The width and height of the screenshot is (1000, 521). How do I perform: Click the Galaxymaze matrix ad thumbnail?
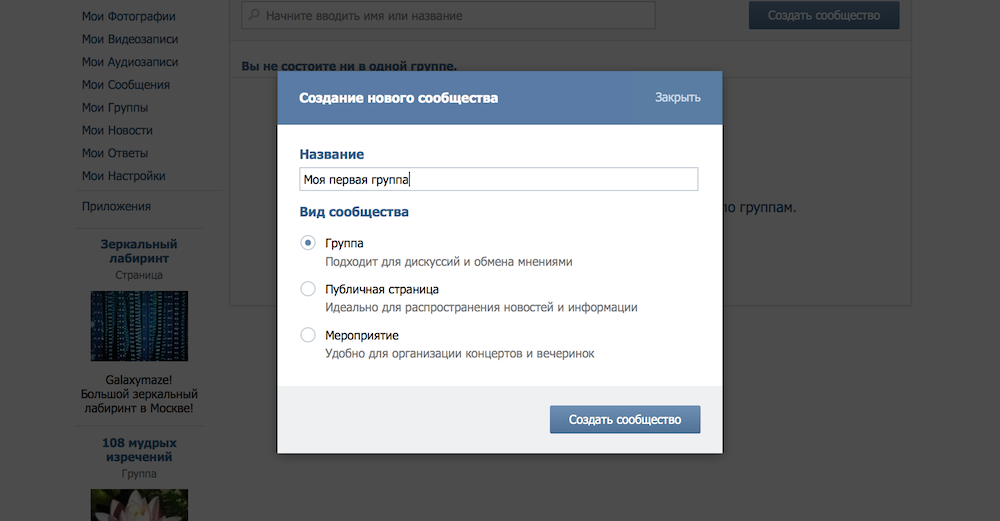[x=139, y=326]
